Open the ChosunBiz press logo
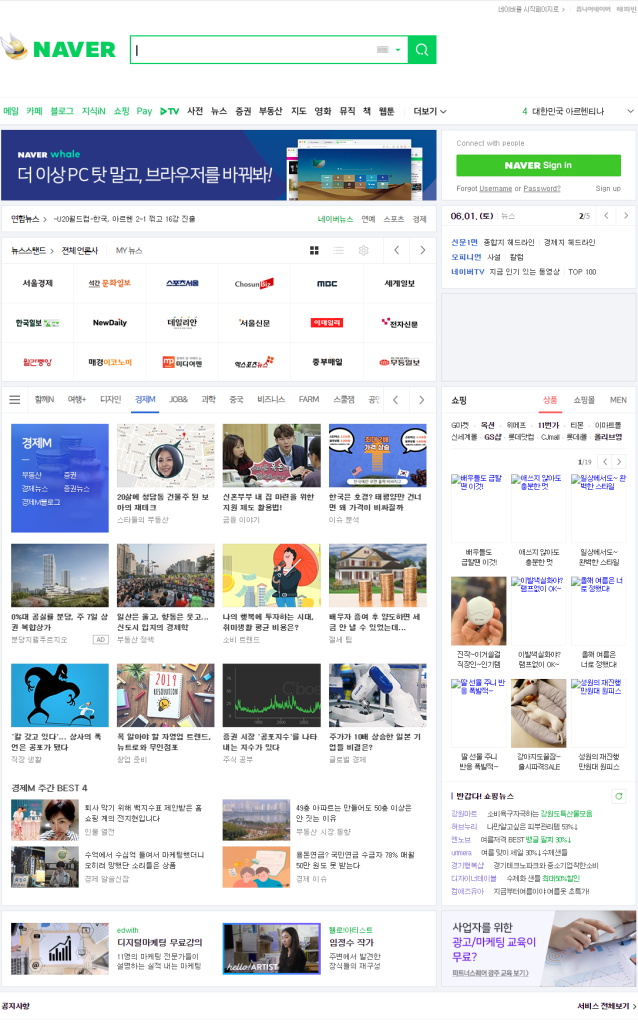 click(x=255, y=283)
